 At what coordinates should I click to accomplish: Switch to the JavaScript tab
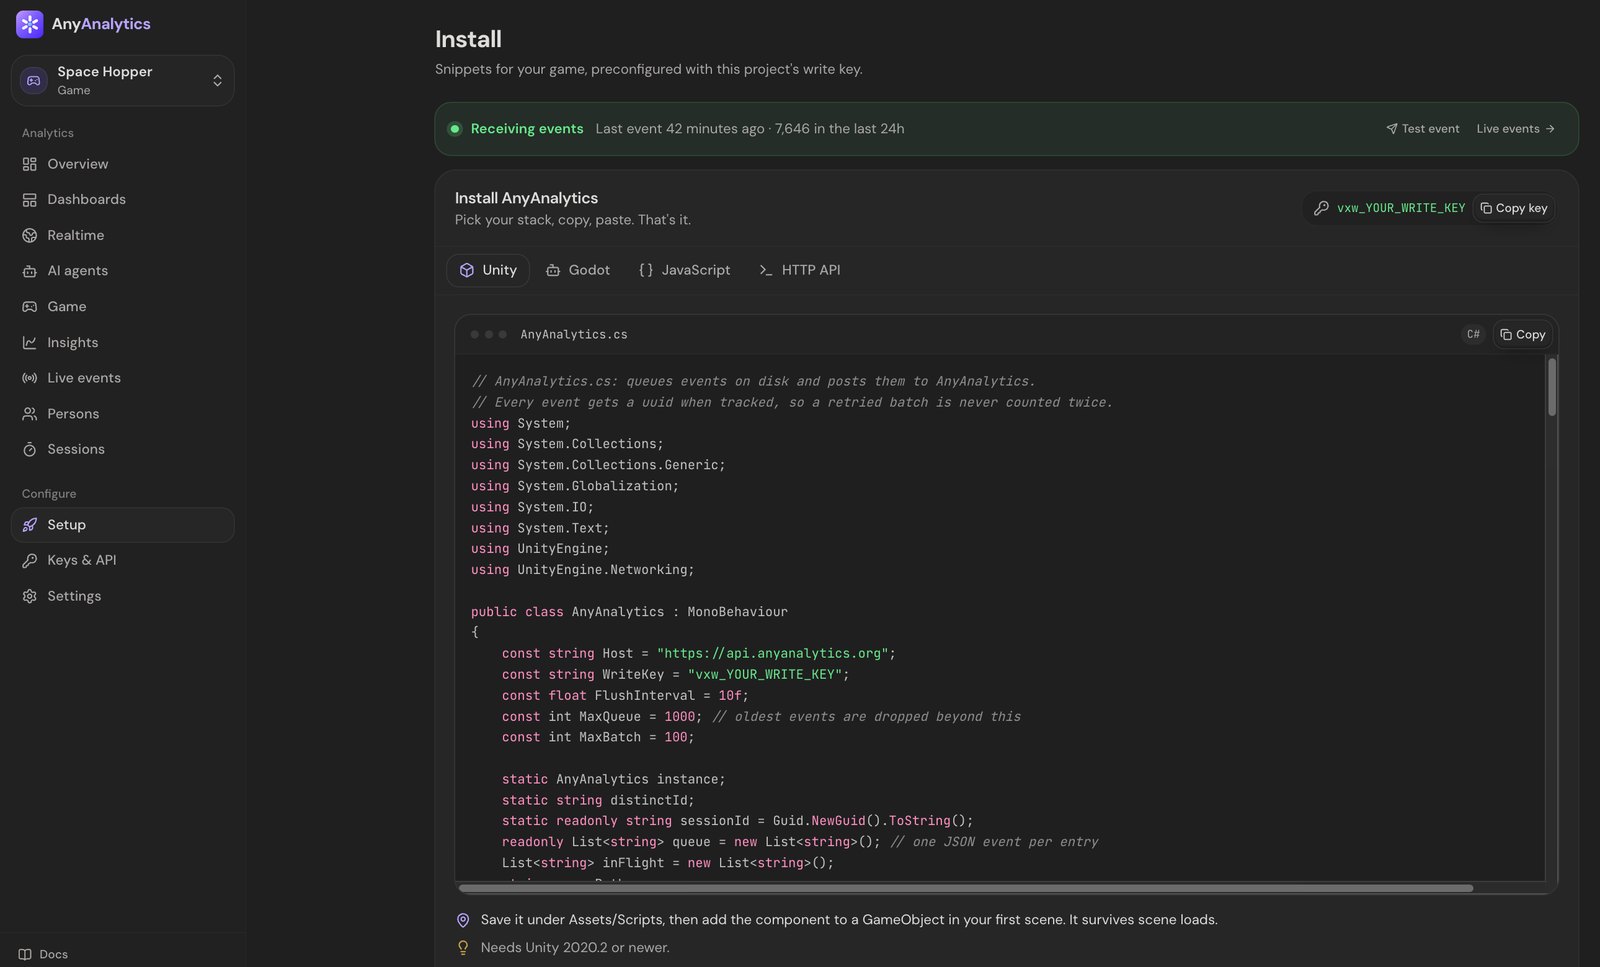684,270
